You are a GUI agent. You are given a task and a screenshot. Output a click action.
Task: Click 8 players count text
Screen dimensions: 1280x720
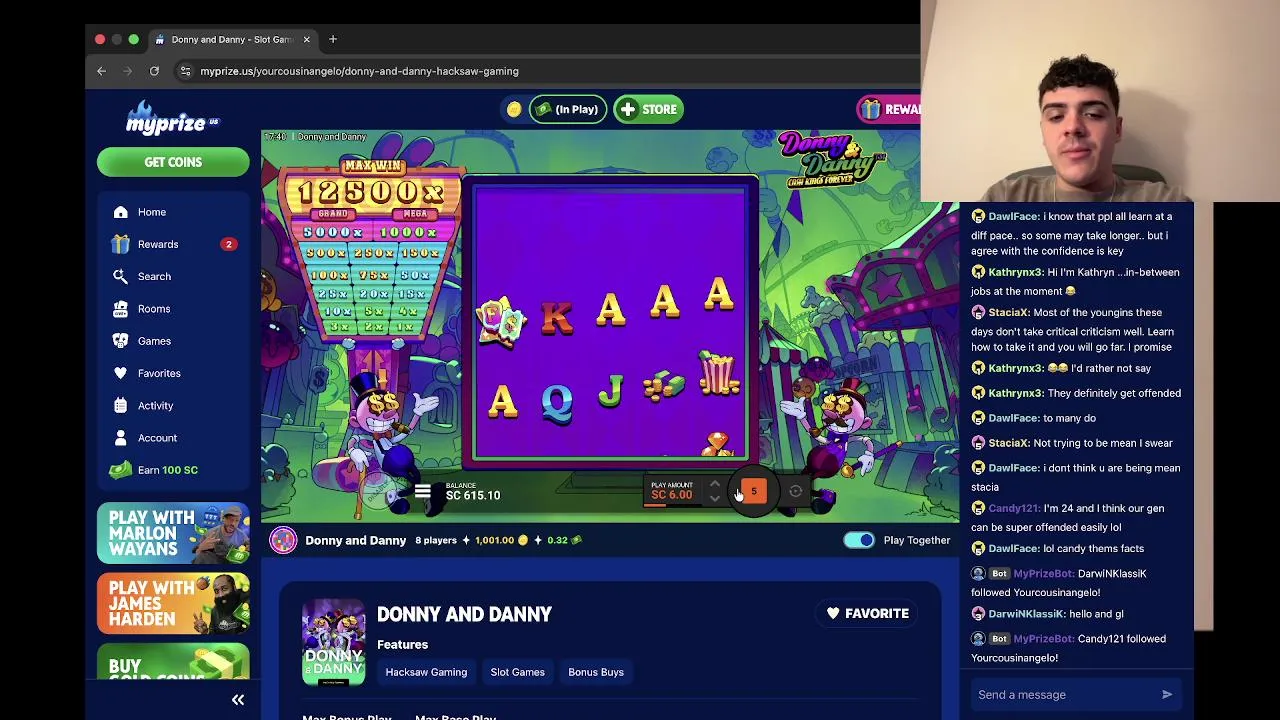click(x=436, y=540)
